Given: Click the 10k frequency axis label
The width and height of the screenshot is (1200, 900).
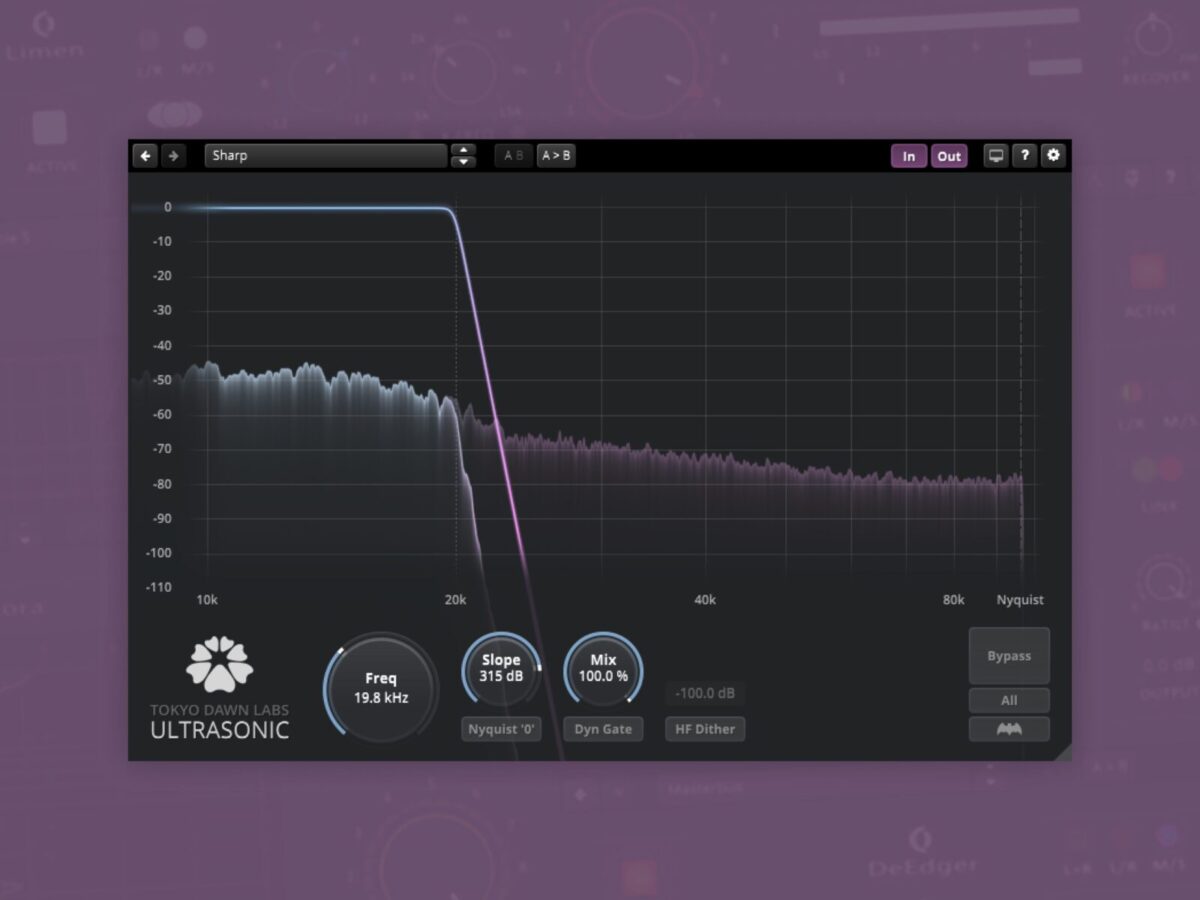Looking at the screenshot, I should point(207,600).
